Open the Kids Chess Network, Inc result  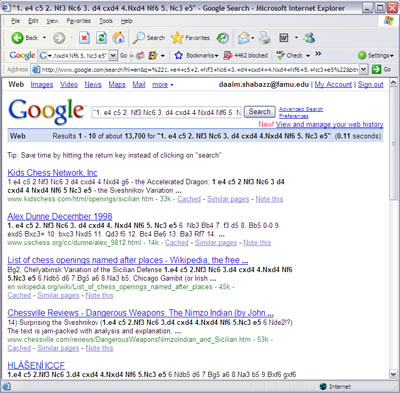[52, 173]
